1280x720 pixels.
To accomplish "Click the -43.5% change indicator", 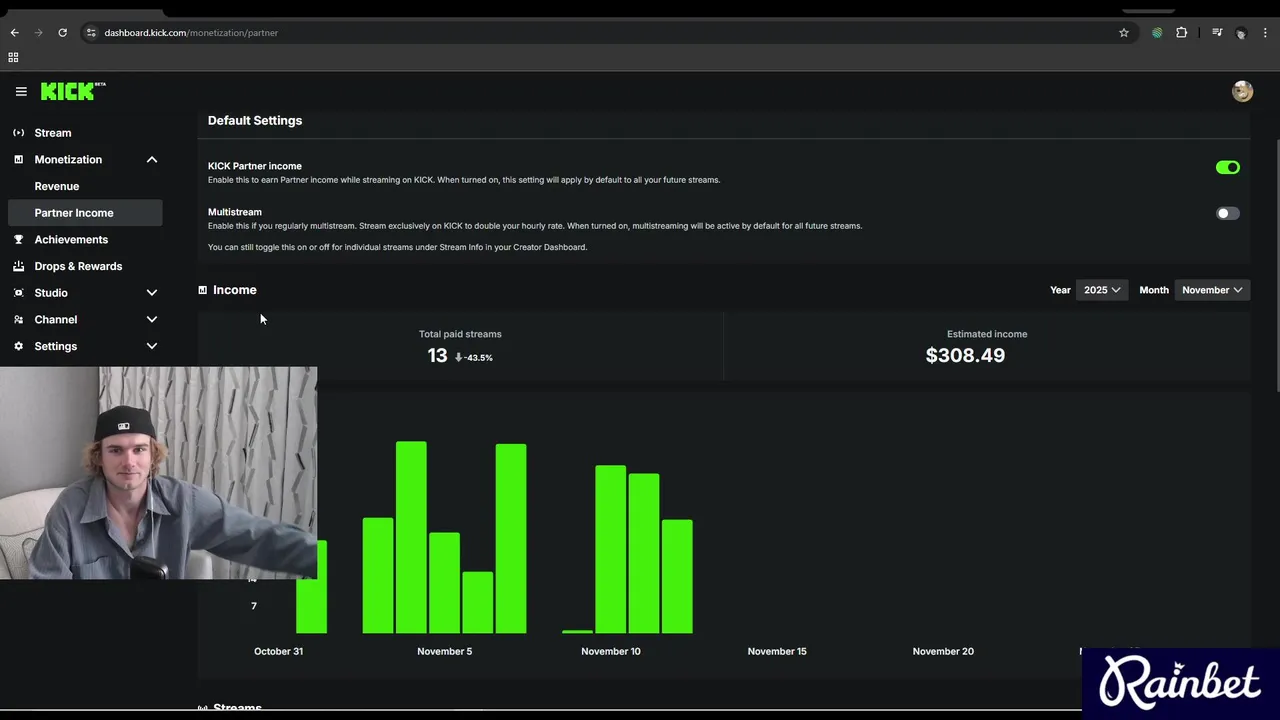I will click(474, 358).
